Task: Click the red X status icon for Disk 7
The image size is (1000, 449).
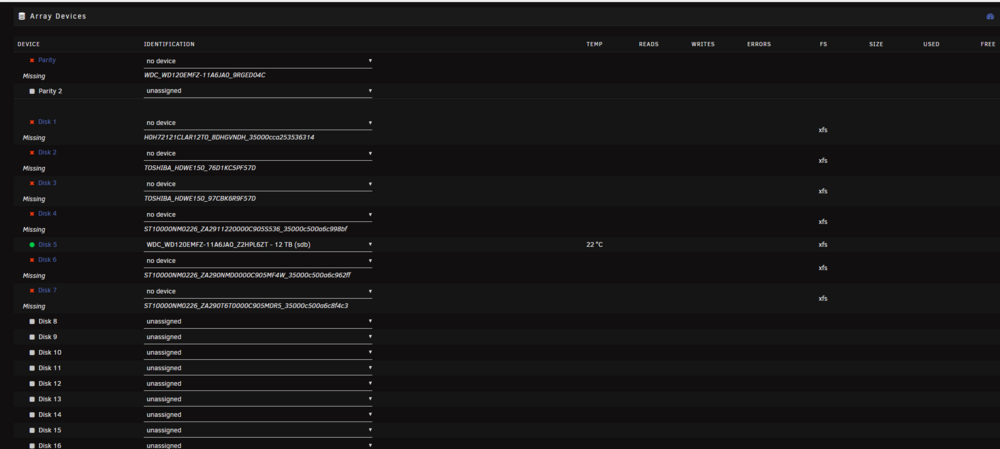Action: click(32, 290)
